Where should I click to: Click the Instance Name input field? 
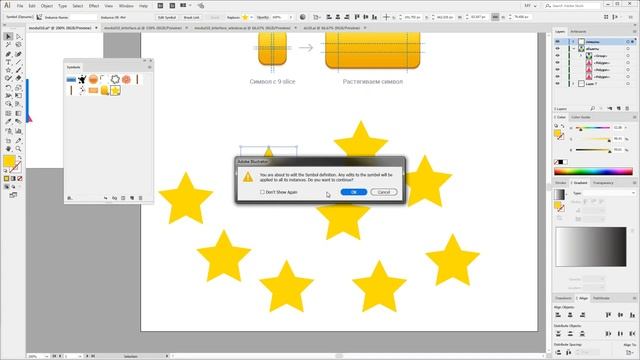pos(83,18)
